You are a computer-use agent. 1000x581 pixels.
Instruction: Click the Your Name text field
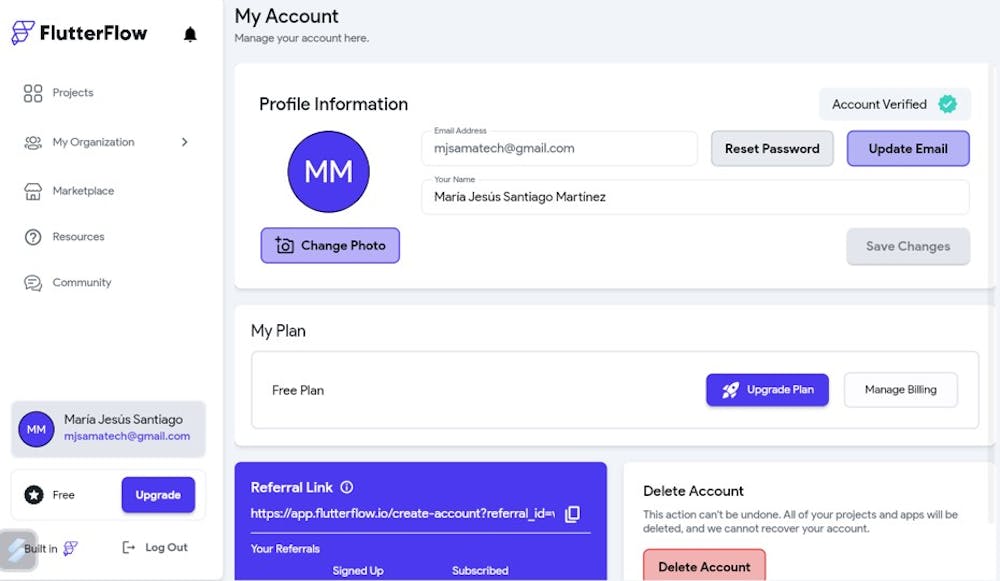[x=695, y=198]
